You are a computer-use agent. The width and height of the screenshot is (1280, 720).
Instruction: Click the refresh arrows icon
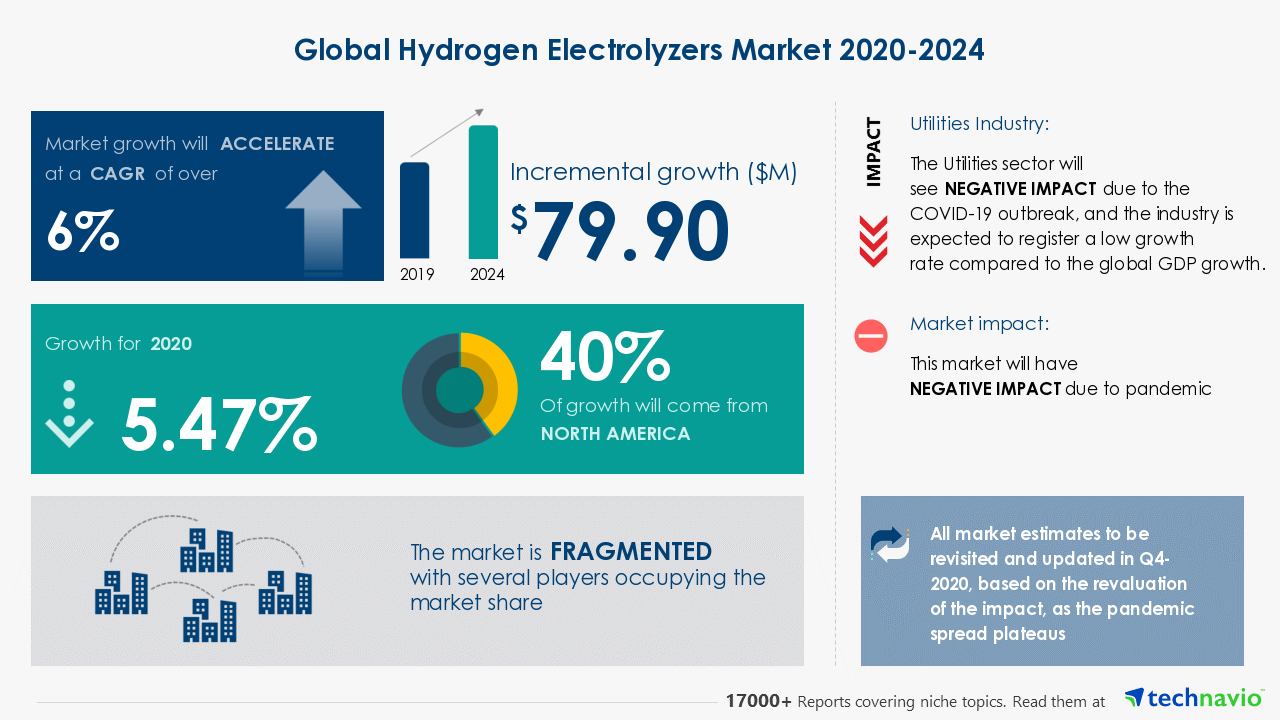point(889,544)
